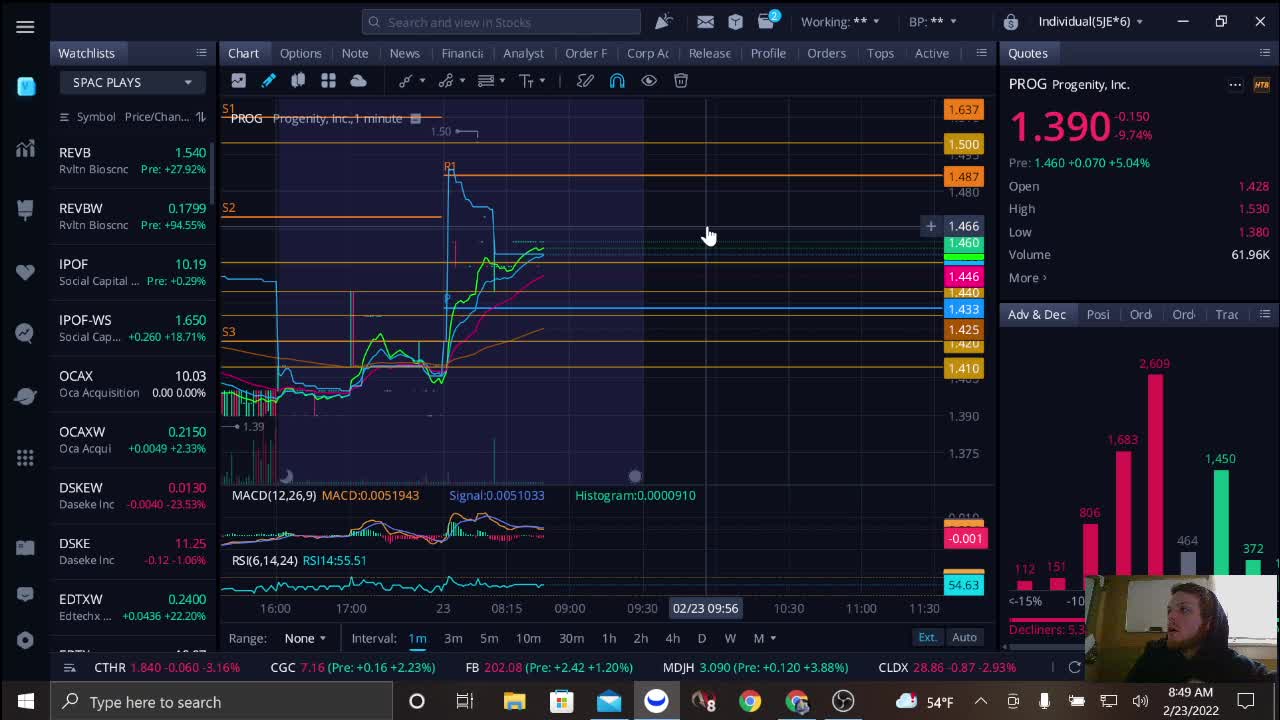Switch to the Profile tab
Image resolution: width=1280 pixels, height=720 pixels.
[x=768, y=53]
